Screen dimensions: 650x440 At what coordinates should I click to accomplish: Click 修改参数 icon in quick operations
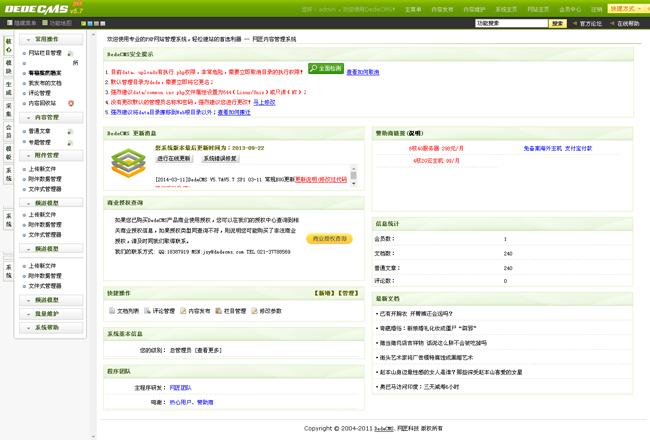[254, 311]
